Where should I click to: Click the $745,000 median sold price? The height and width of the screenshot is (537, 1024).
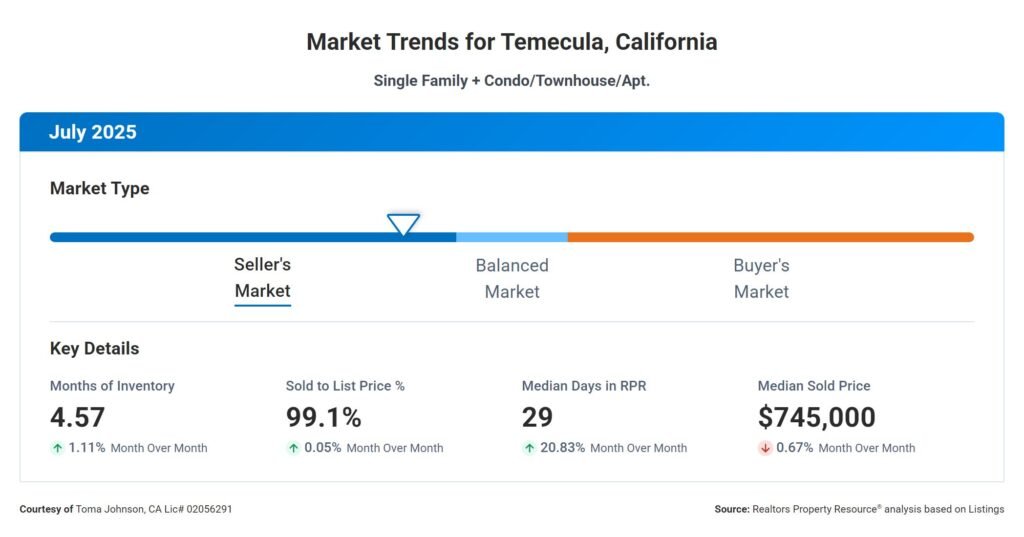pos(816,417)
